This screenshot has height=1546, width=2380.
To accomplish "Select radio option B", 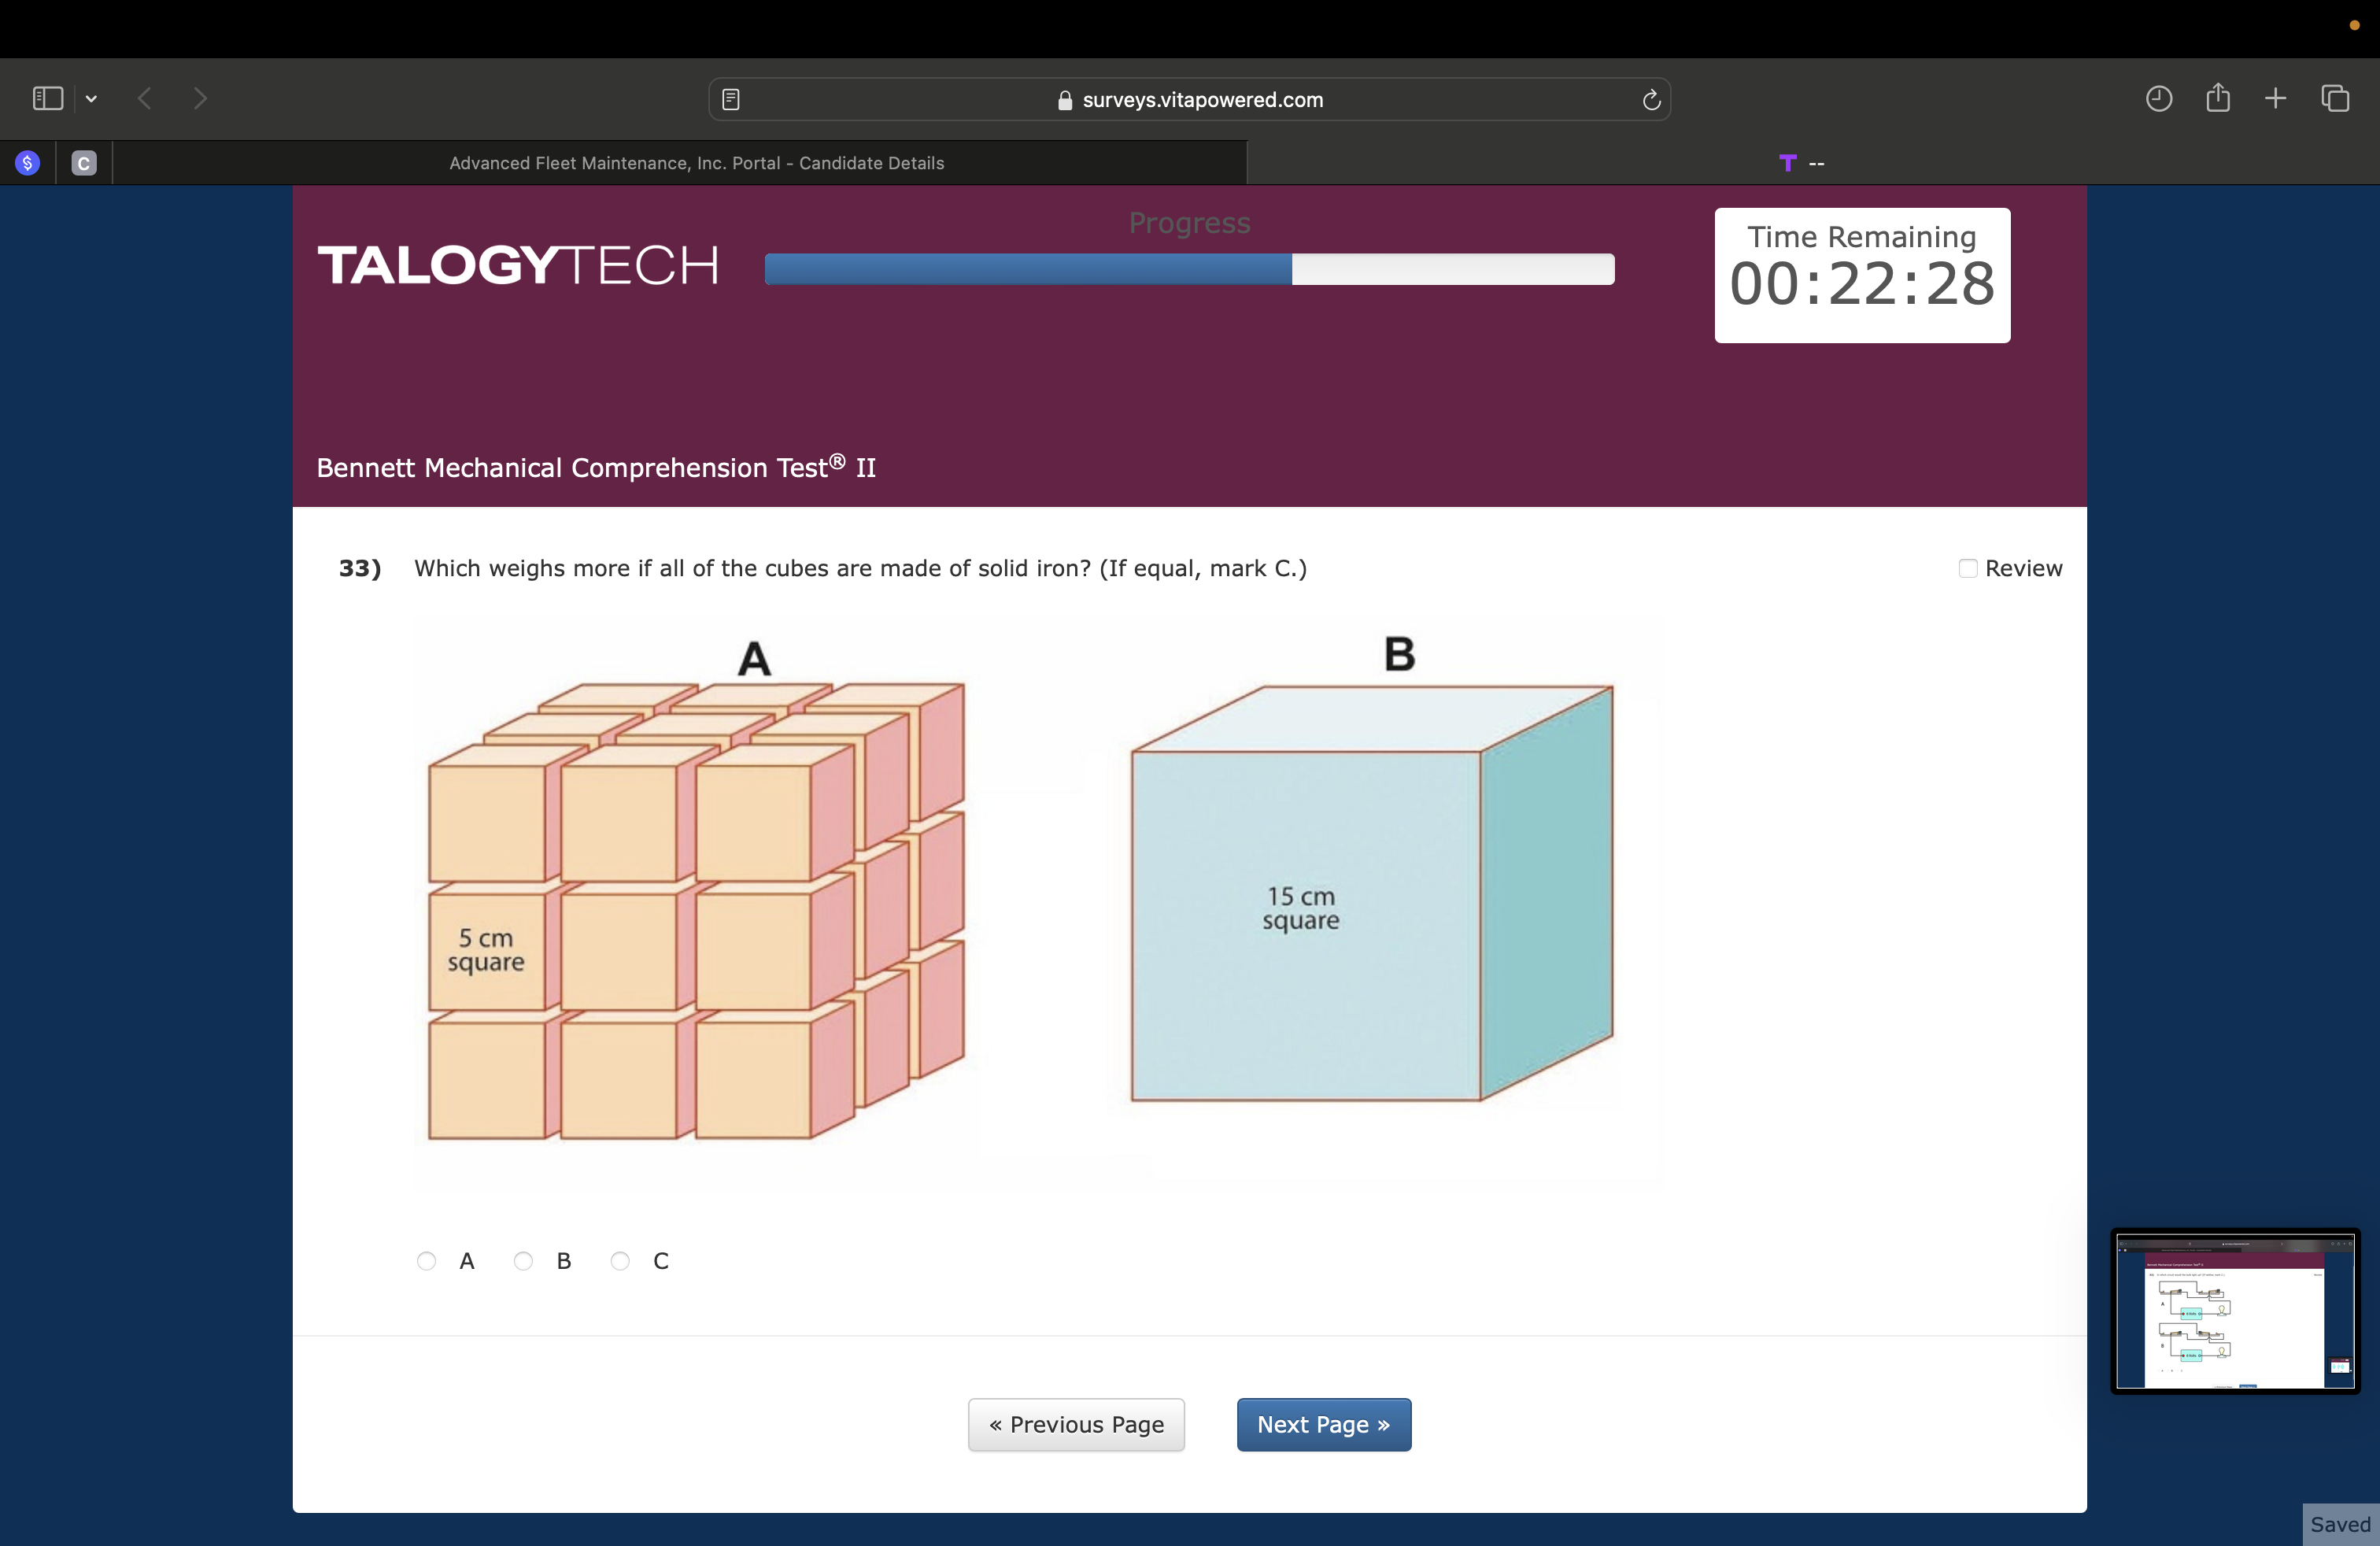I will [x=523, y=1261].
